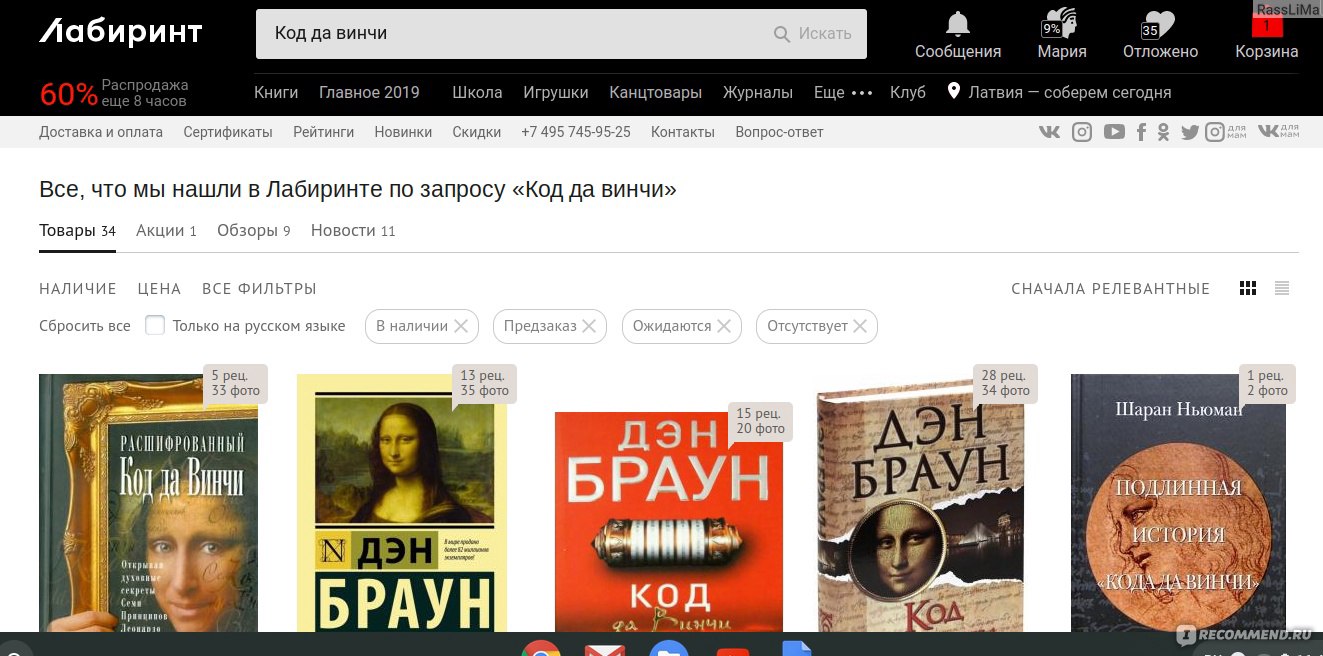Switch to grid view of results
The image size is (1323, 656).
[x=1248, y=288]
